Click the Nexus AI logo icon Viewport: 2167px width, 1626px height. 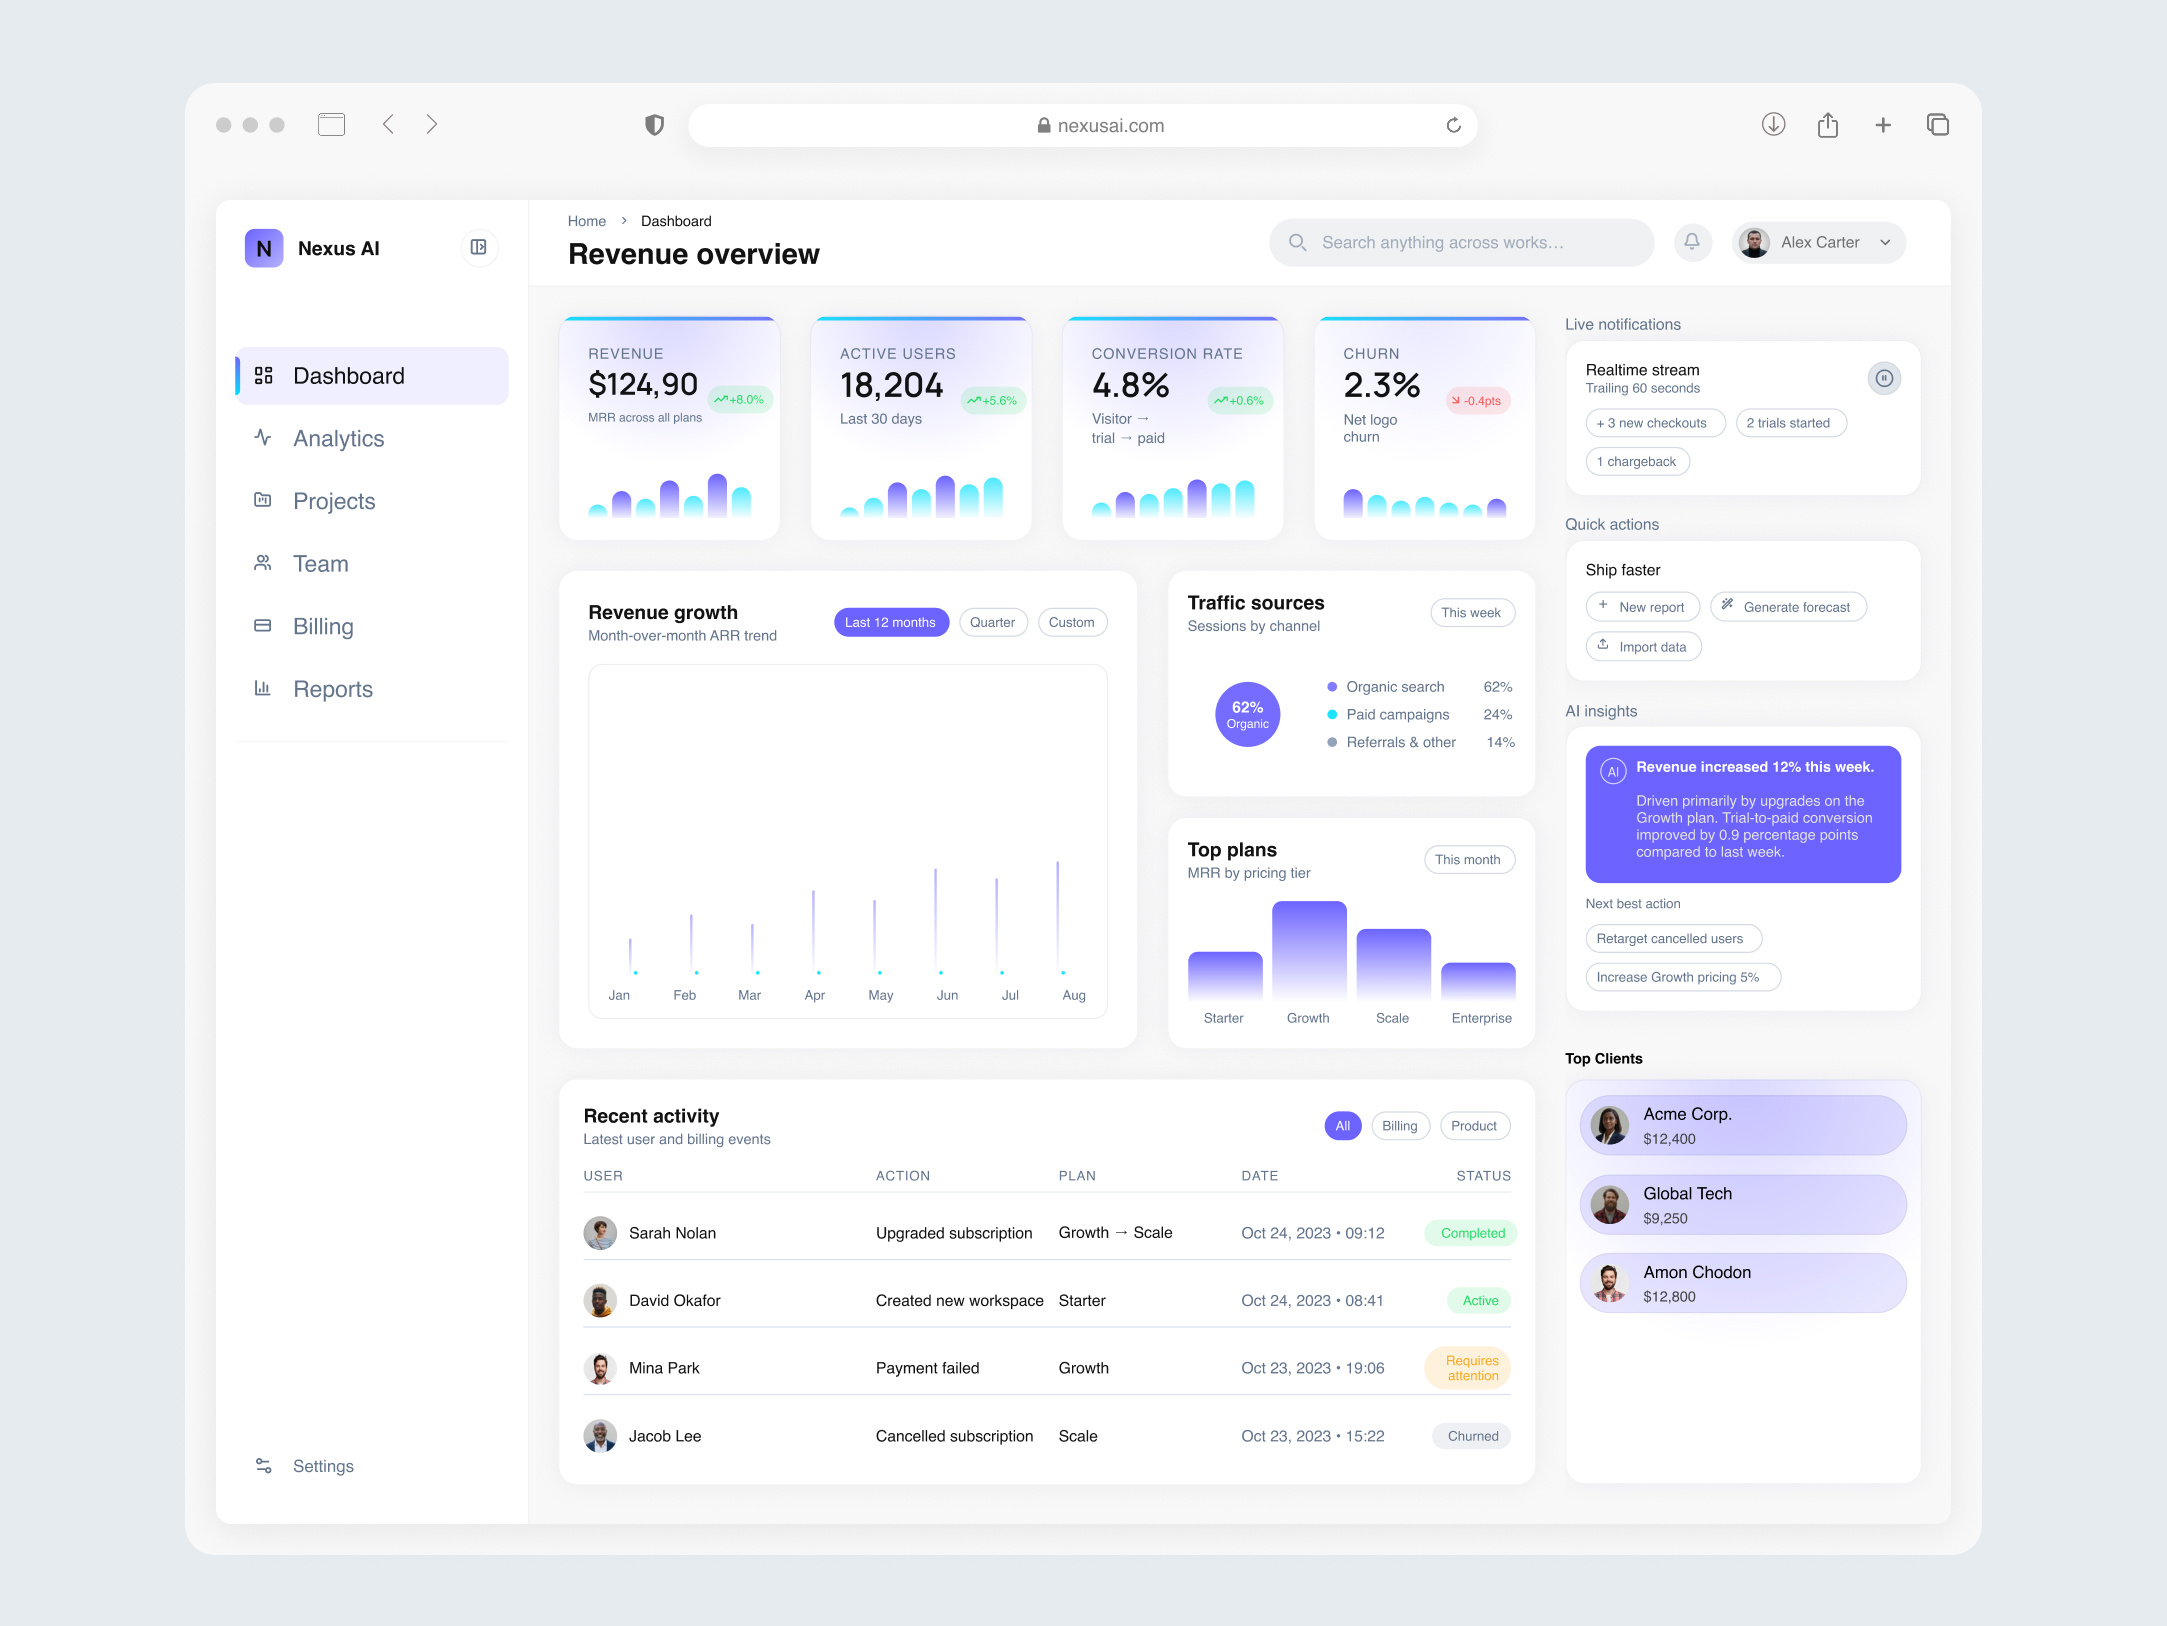(263, 248)
